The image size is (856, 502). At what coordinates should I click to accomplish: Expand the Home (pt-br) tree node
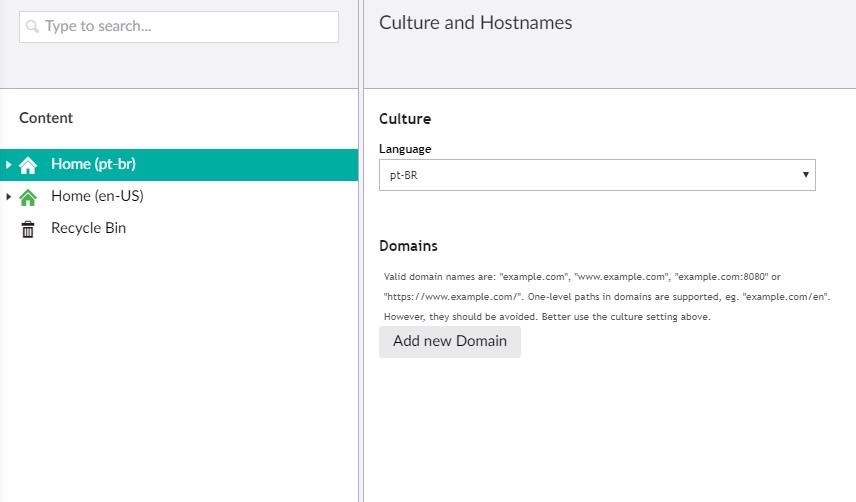[9, 164]
